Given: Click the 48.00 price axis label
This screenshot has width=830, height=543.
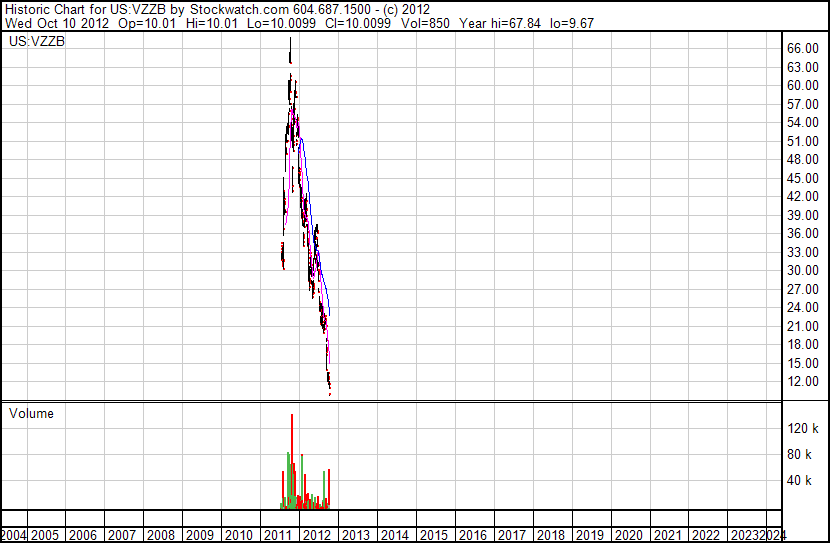Looking at the screenshot, I should click(x=803, y=160).
